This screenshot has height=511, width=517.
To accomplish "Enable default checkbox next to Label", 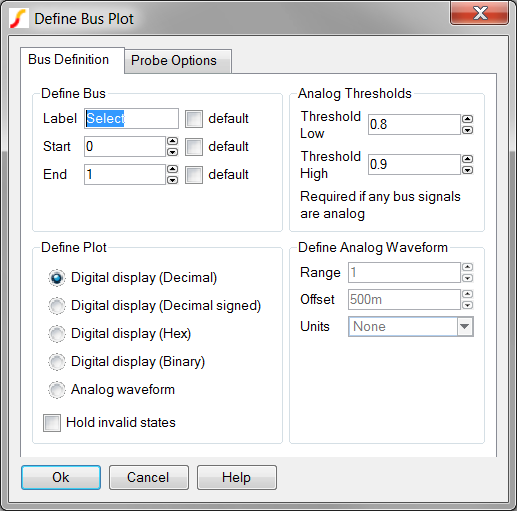I will coord(194,119).
